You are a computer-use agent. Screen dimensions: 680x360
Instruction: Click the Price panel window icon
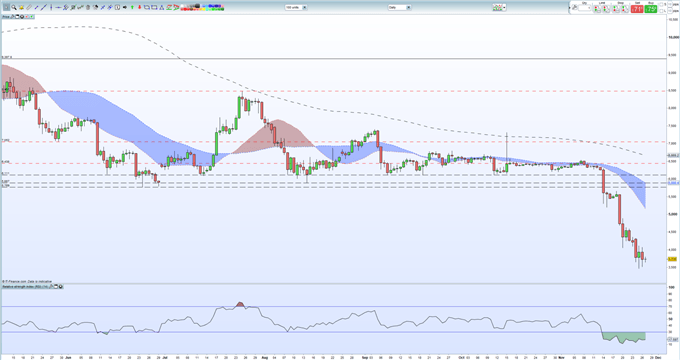[x=17, y=16]
